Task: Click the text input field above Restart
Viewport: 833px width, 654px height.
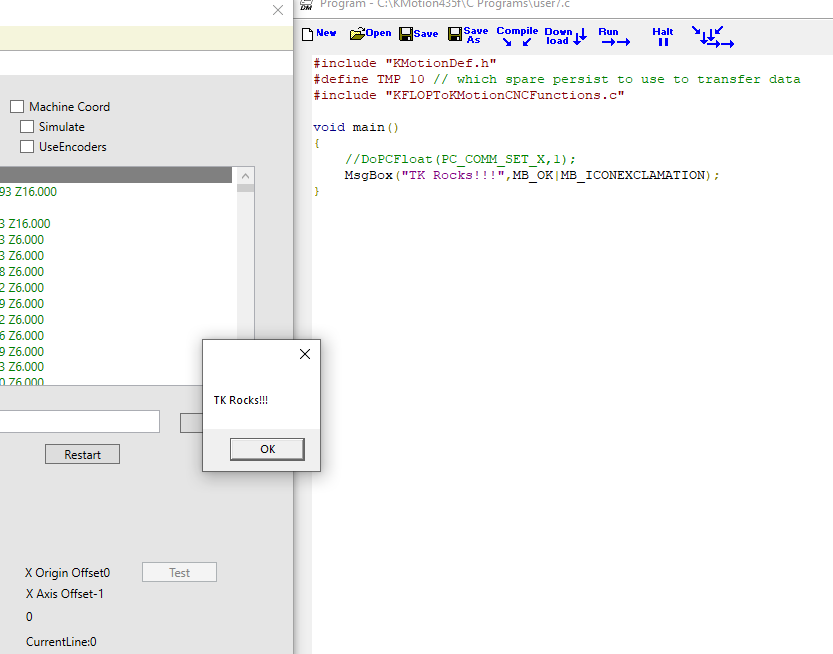Action: 80,422
